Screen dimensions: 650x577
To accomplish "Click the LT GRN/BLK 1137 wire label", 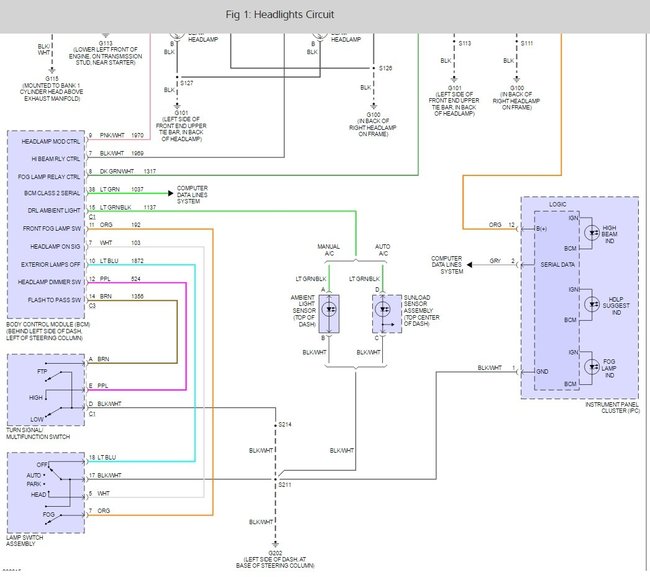I will 128,207.
